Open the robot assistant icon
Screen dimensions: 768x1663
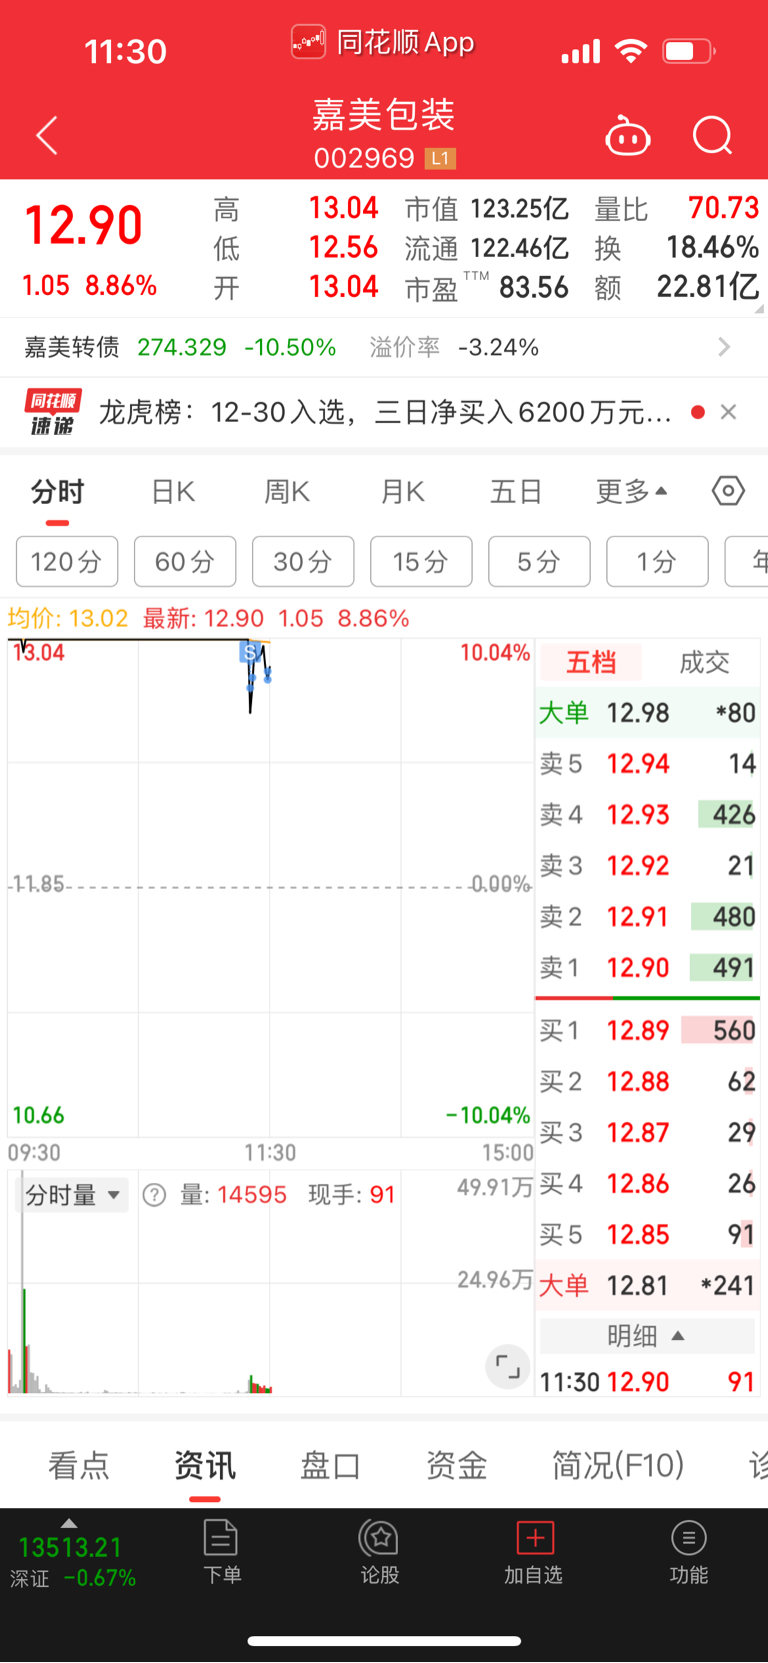coord(628,136)
